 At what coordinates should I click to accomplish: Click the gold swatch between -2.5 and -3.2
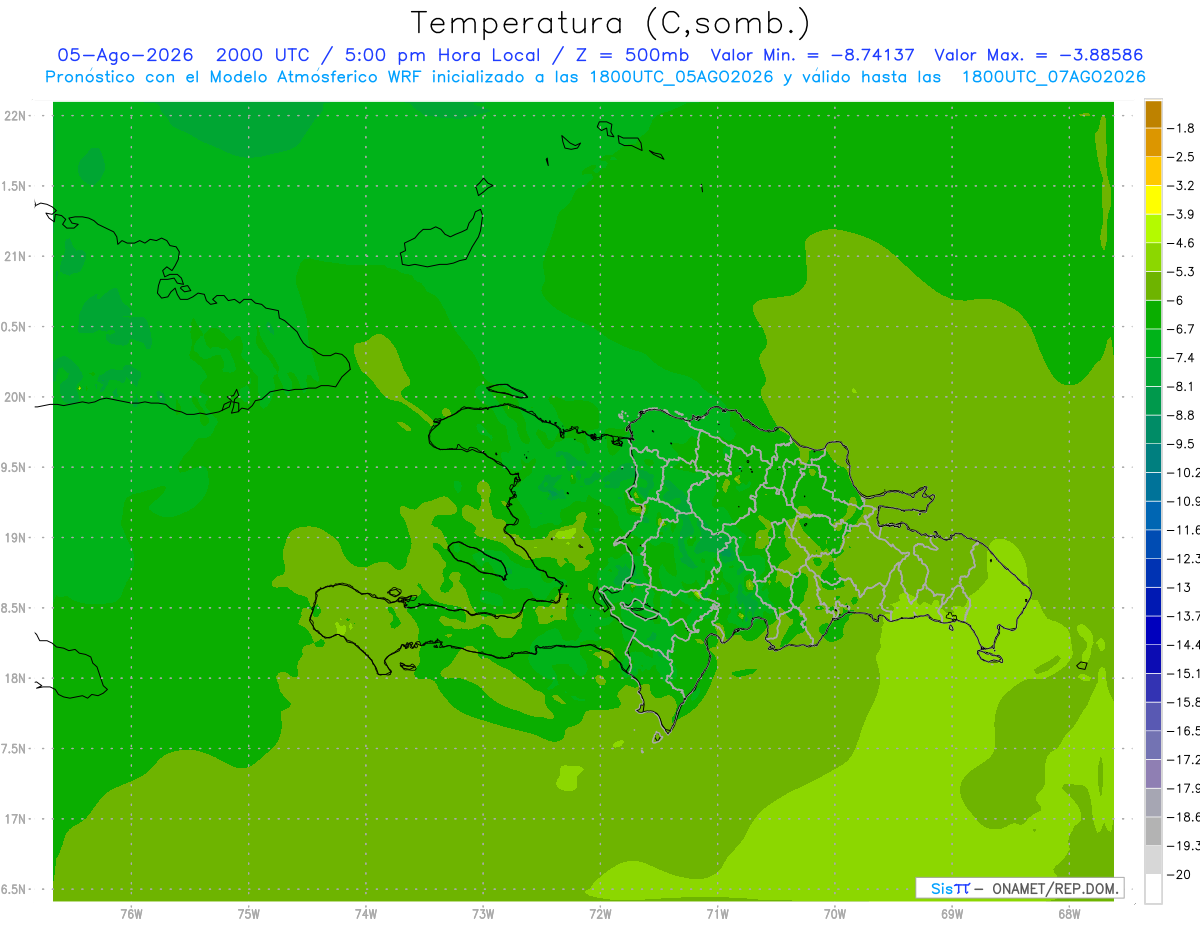pyautogui.click(x=1153, y=171)
